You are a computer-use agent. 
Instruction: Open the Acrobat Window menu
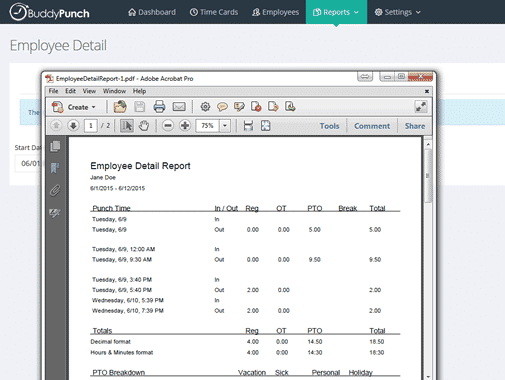114,91
